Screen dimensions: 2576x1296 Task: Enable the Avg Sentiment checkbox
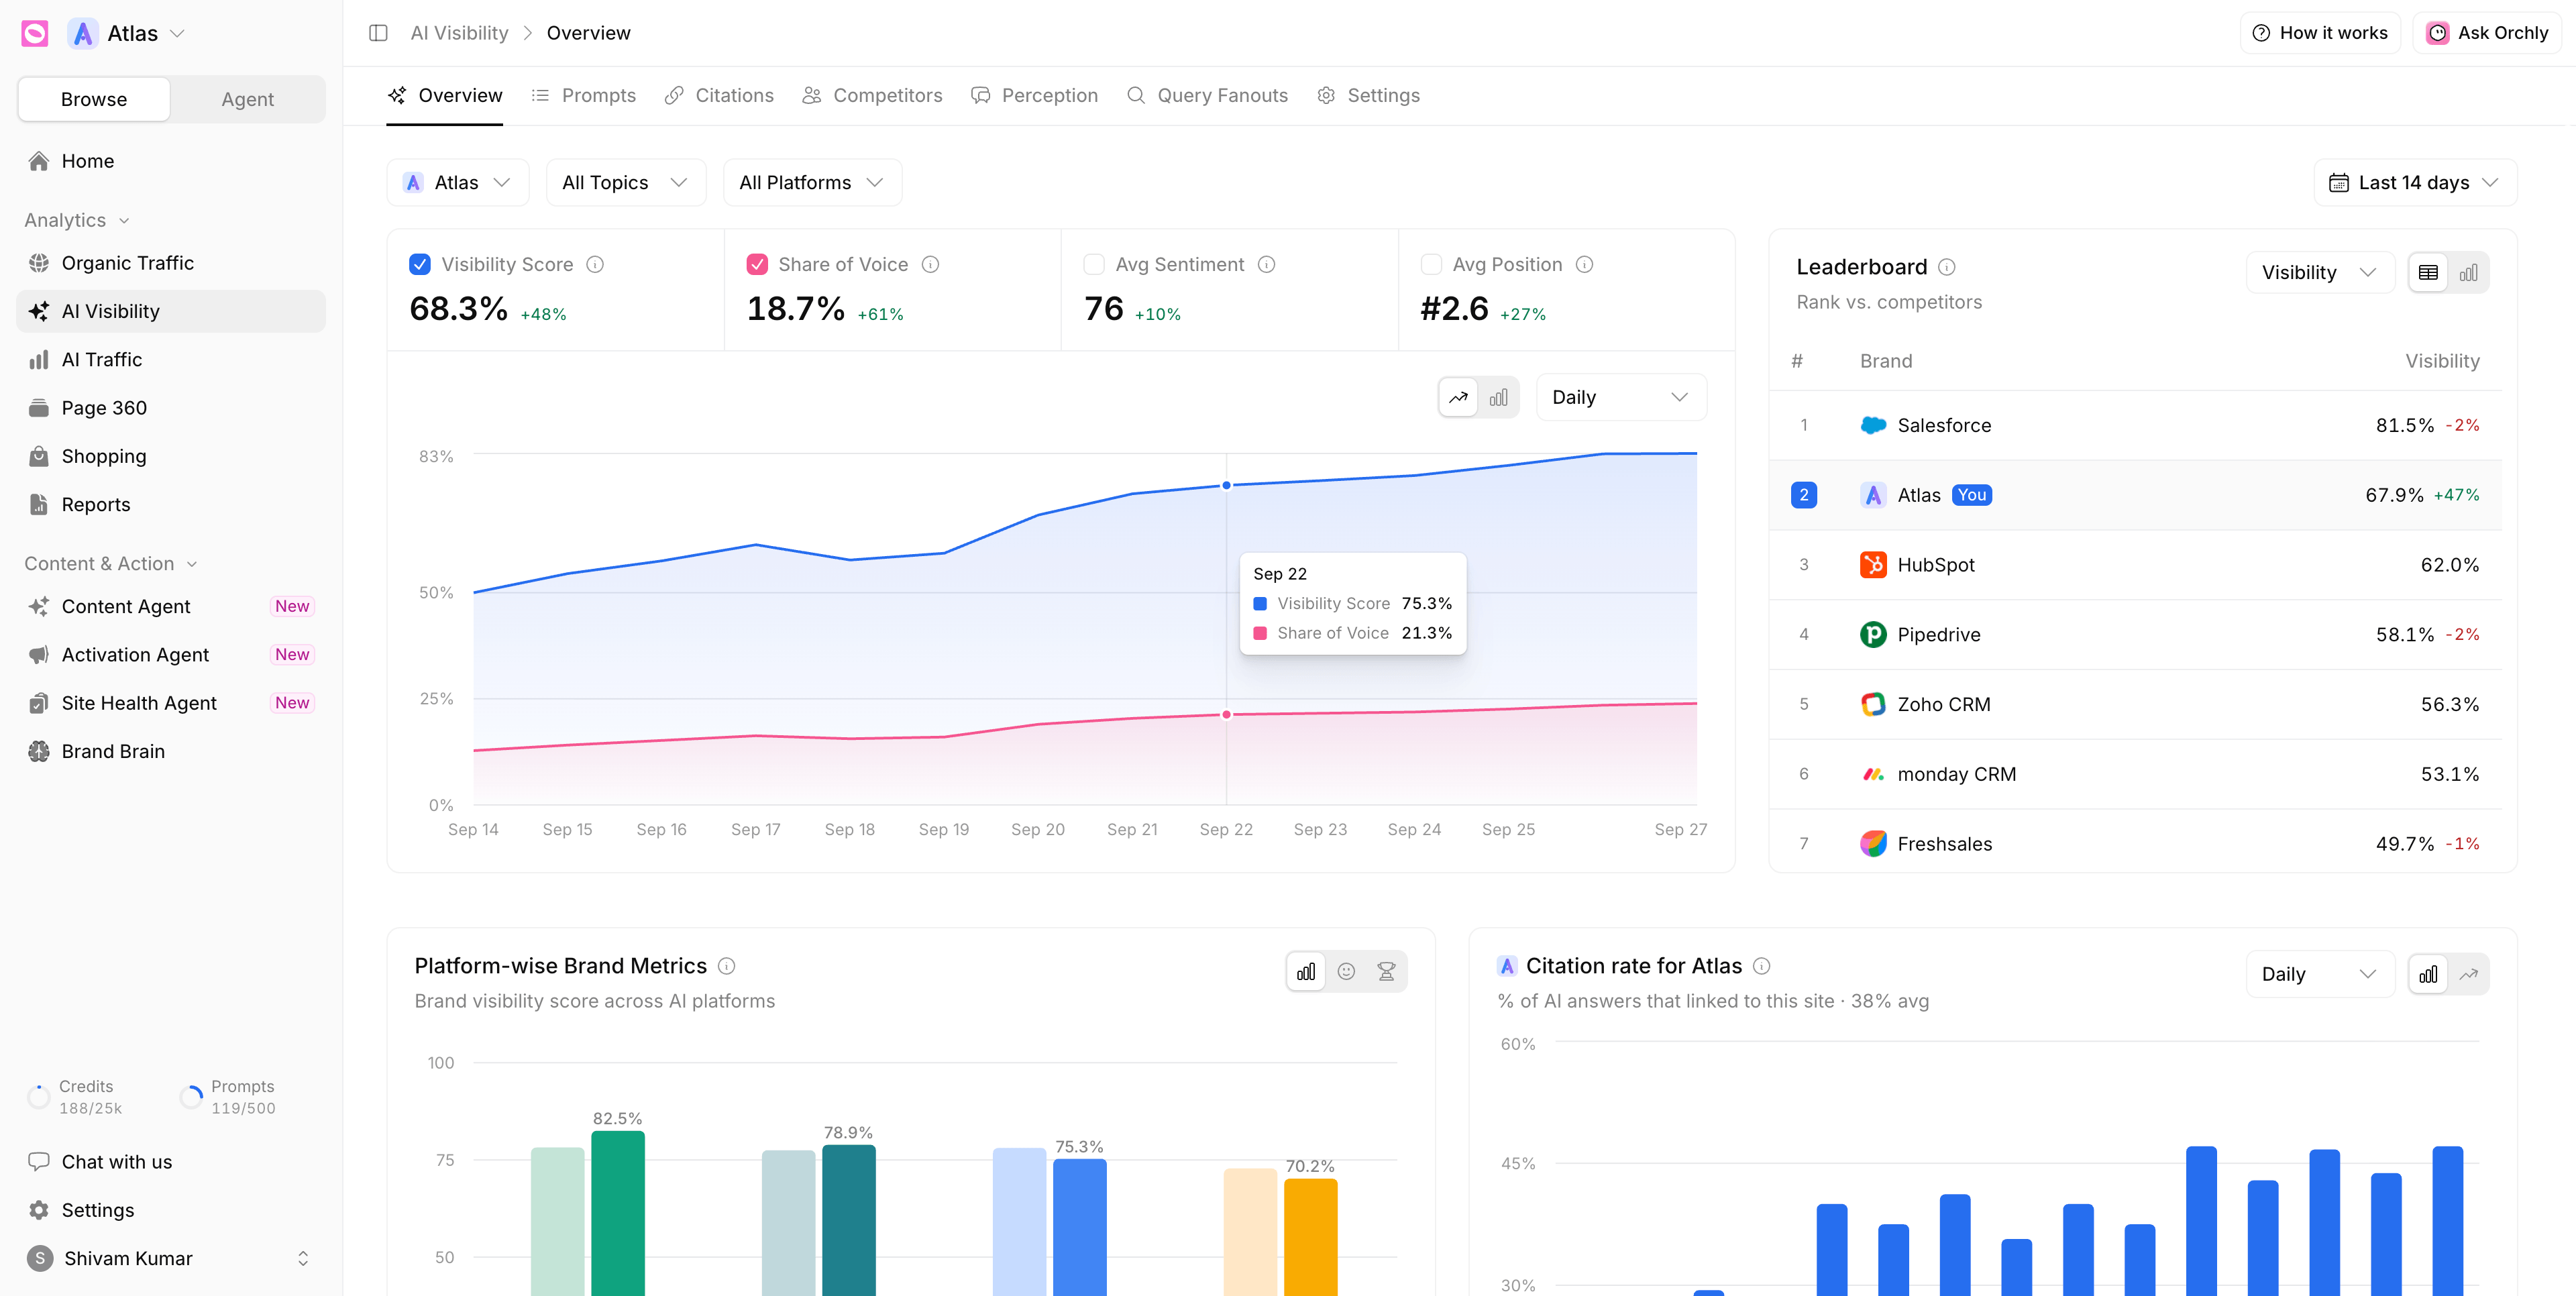(1094, 264)
